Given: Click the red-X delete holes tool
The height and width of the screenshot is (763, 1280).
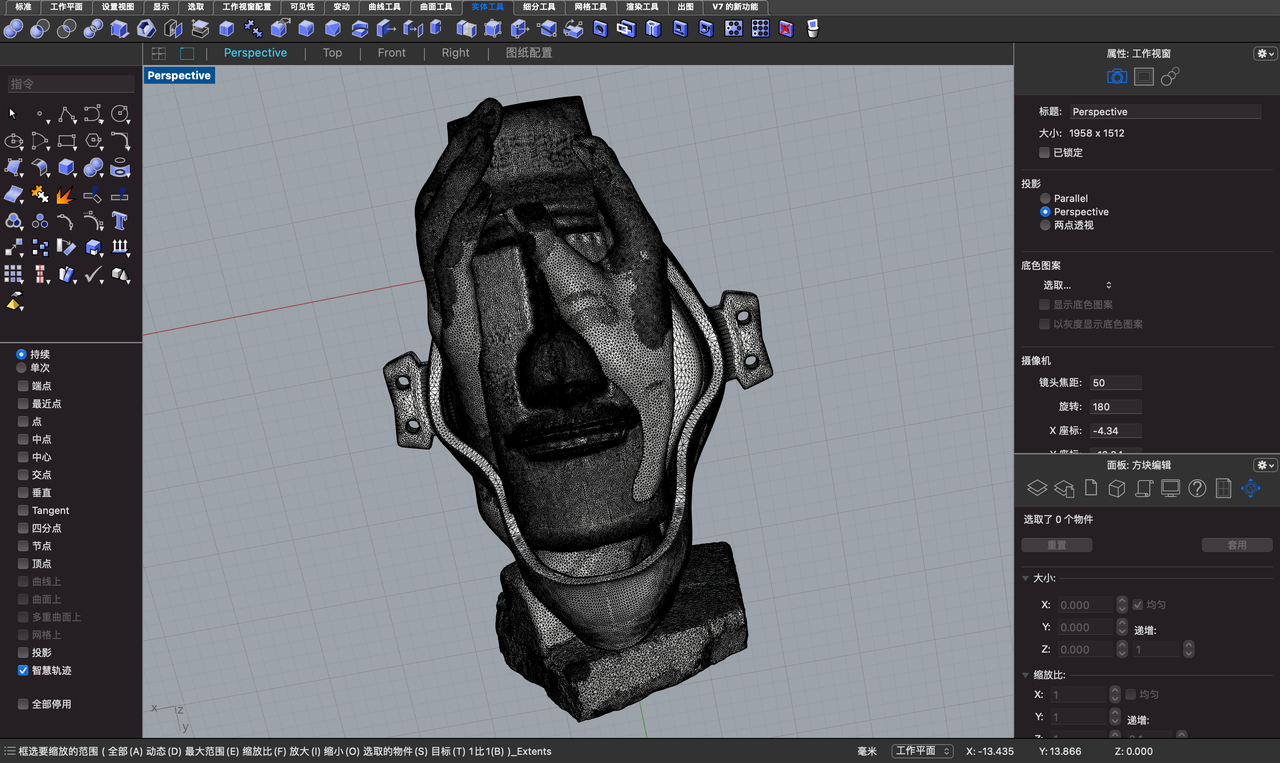Looking at the screenshot, I should [x=786, y=29].
